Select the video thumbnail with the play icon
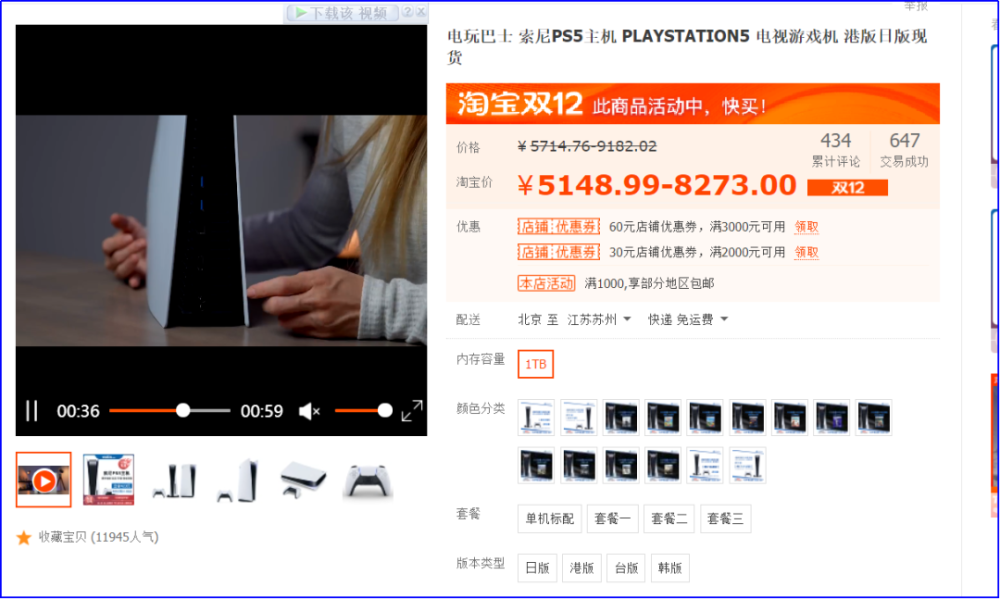The image size is (1000, 599). pyautogui.click(x=43, y=480)
